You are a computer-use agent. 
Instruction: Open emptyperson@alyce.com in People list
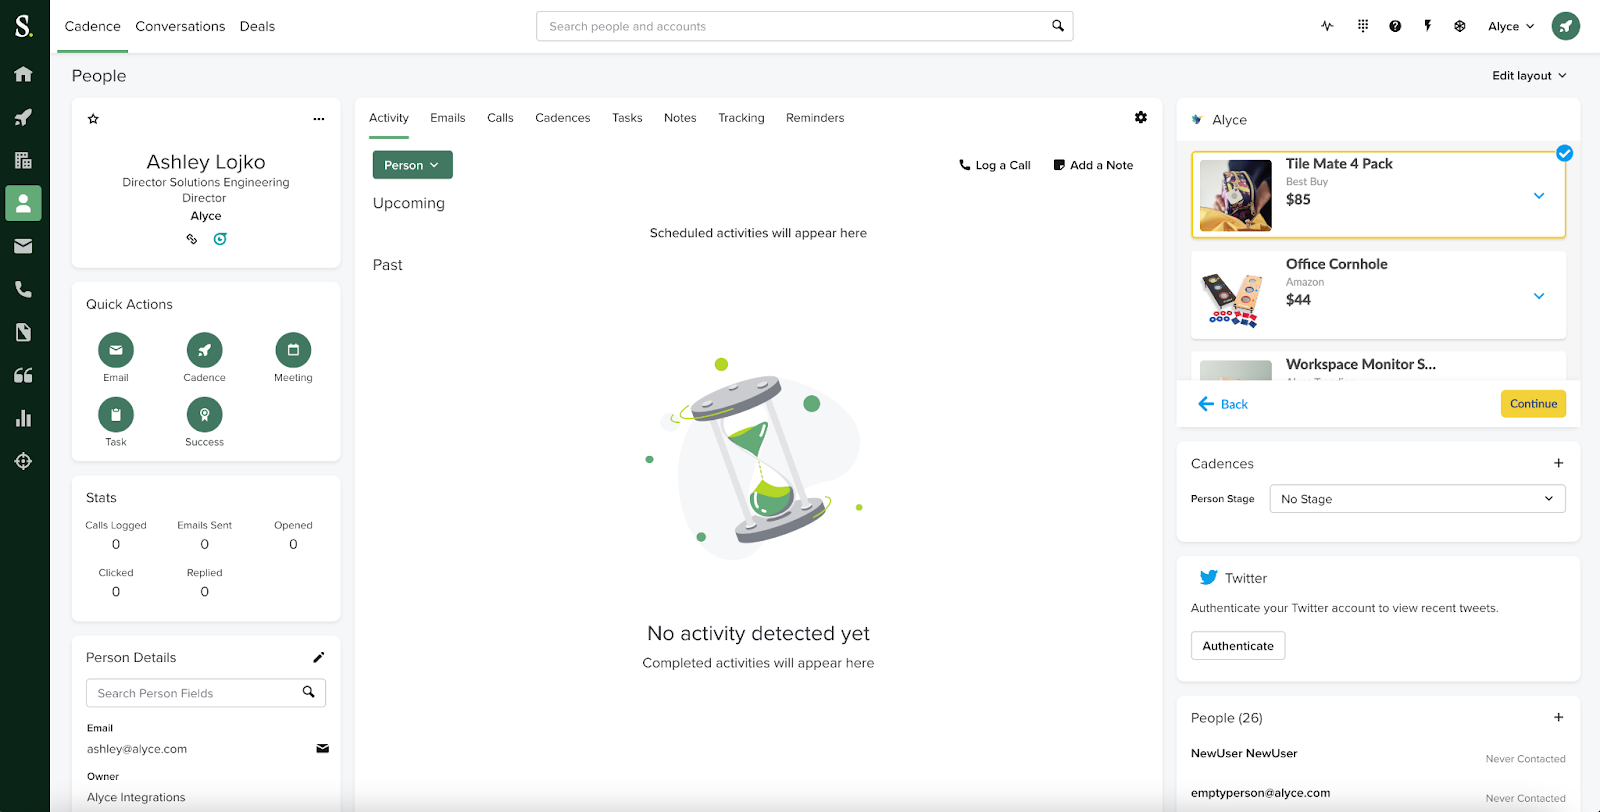click(1260, 793)
